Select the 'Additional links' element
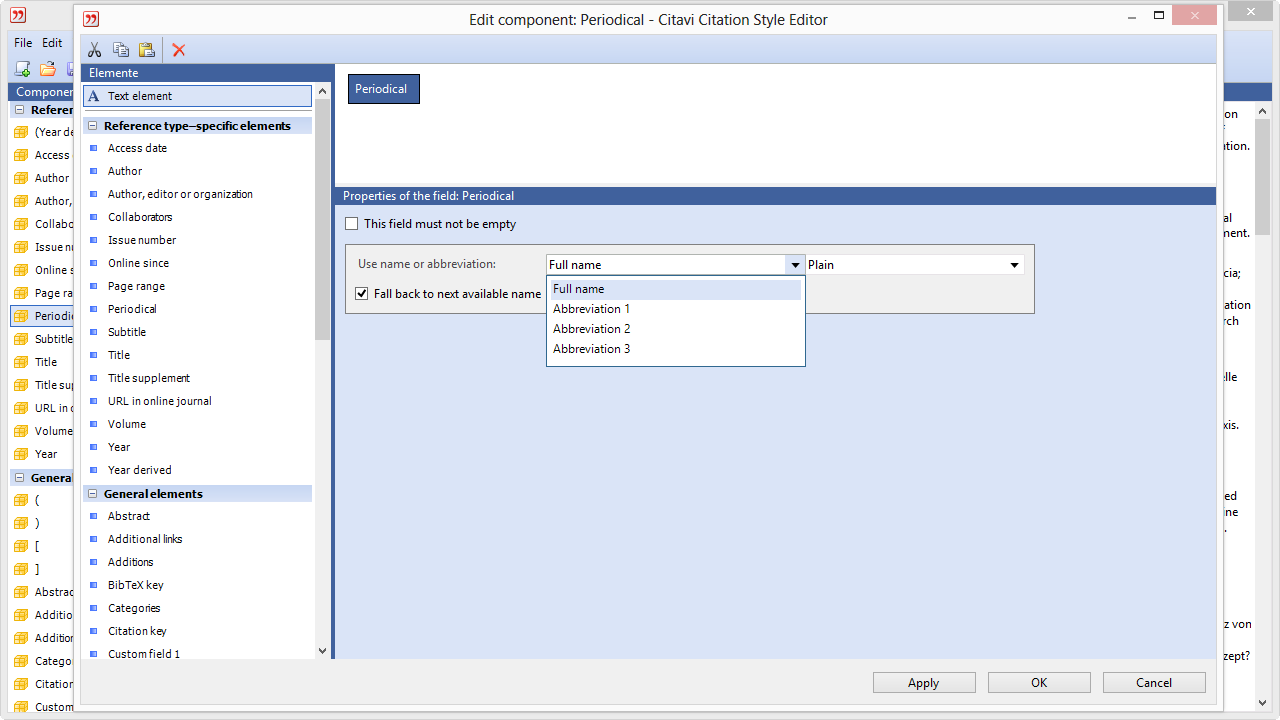The width and height of the screenshot is (1280, 720). (x=145, y=539)
